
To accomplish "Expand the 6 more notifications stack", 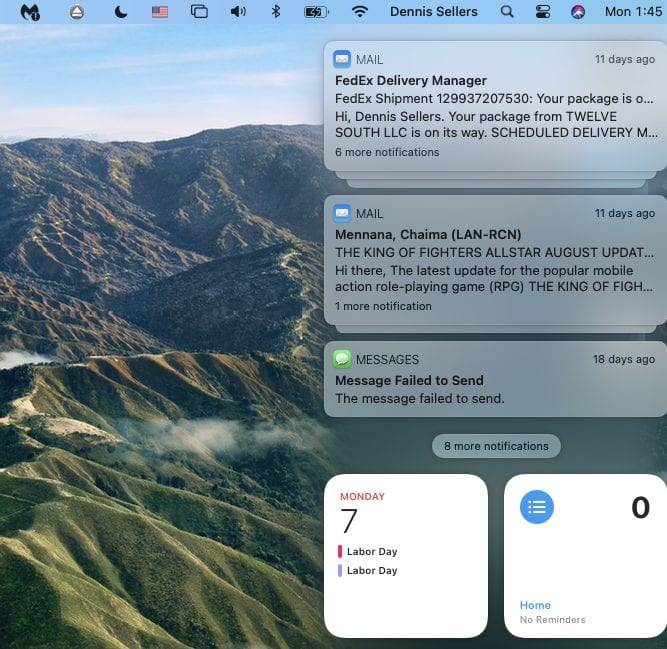I will coord(387,152).
